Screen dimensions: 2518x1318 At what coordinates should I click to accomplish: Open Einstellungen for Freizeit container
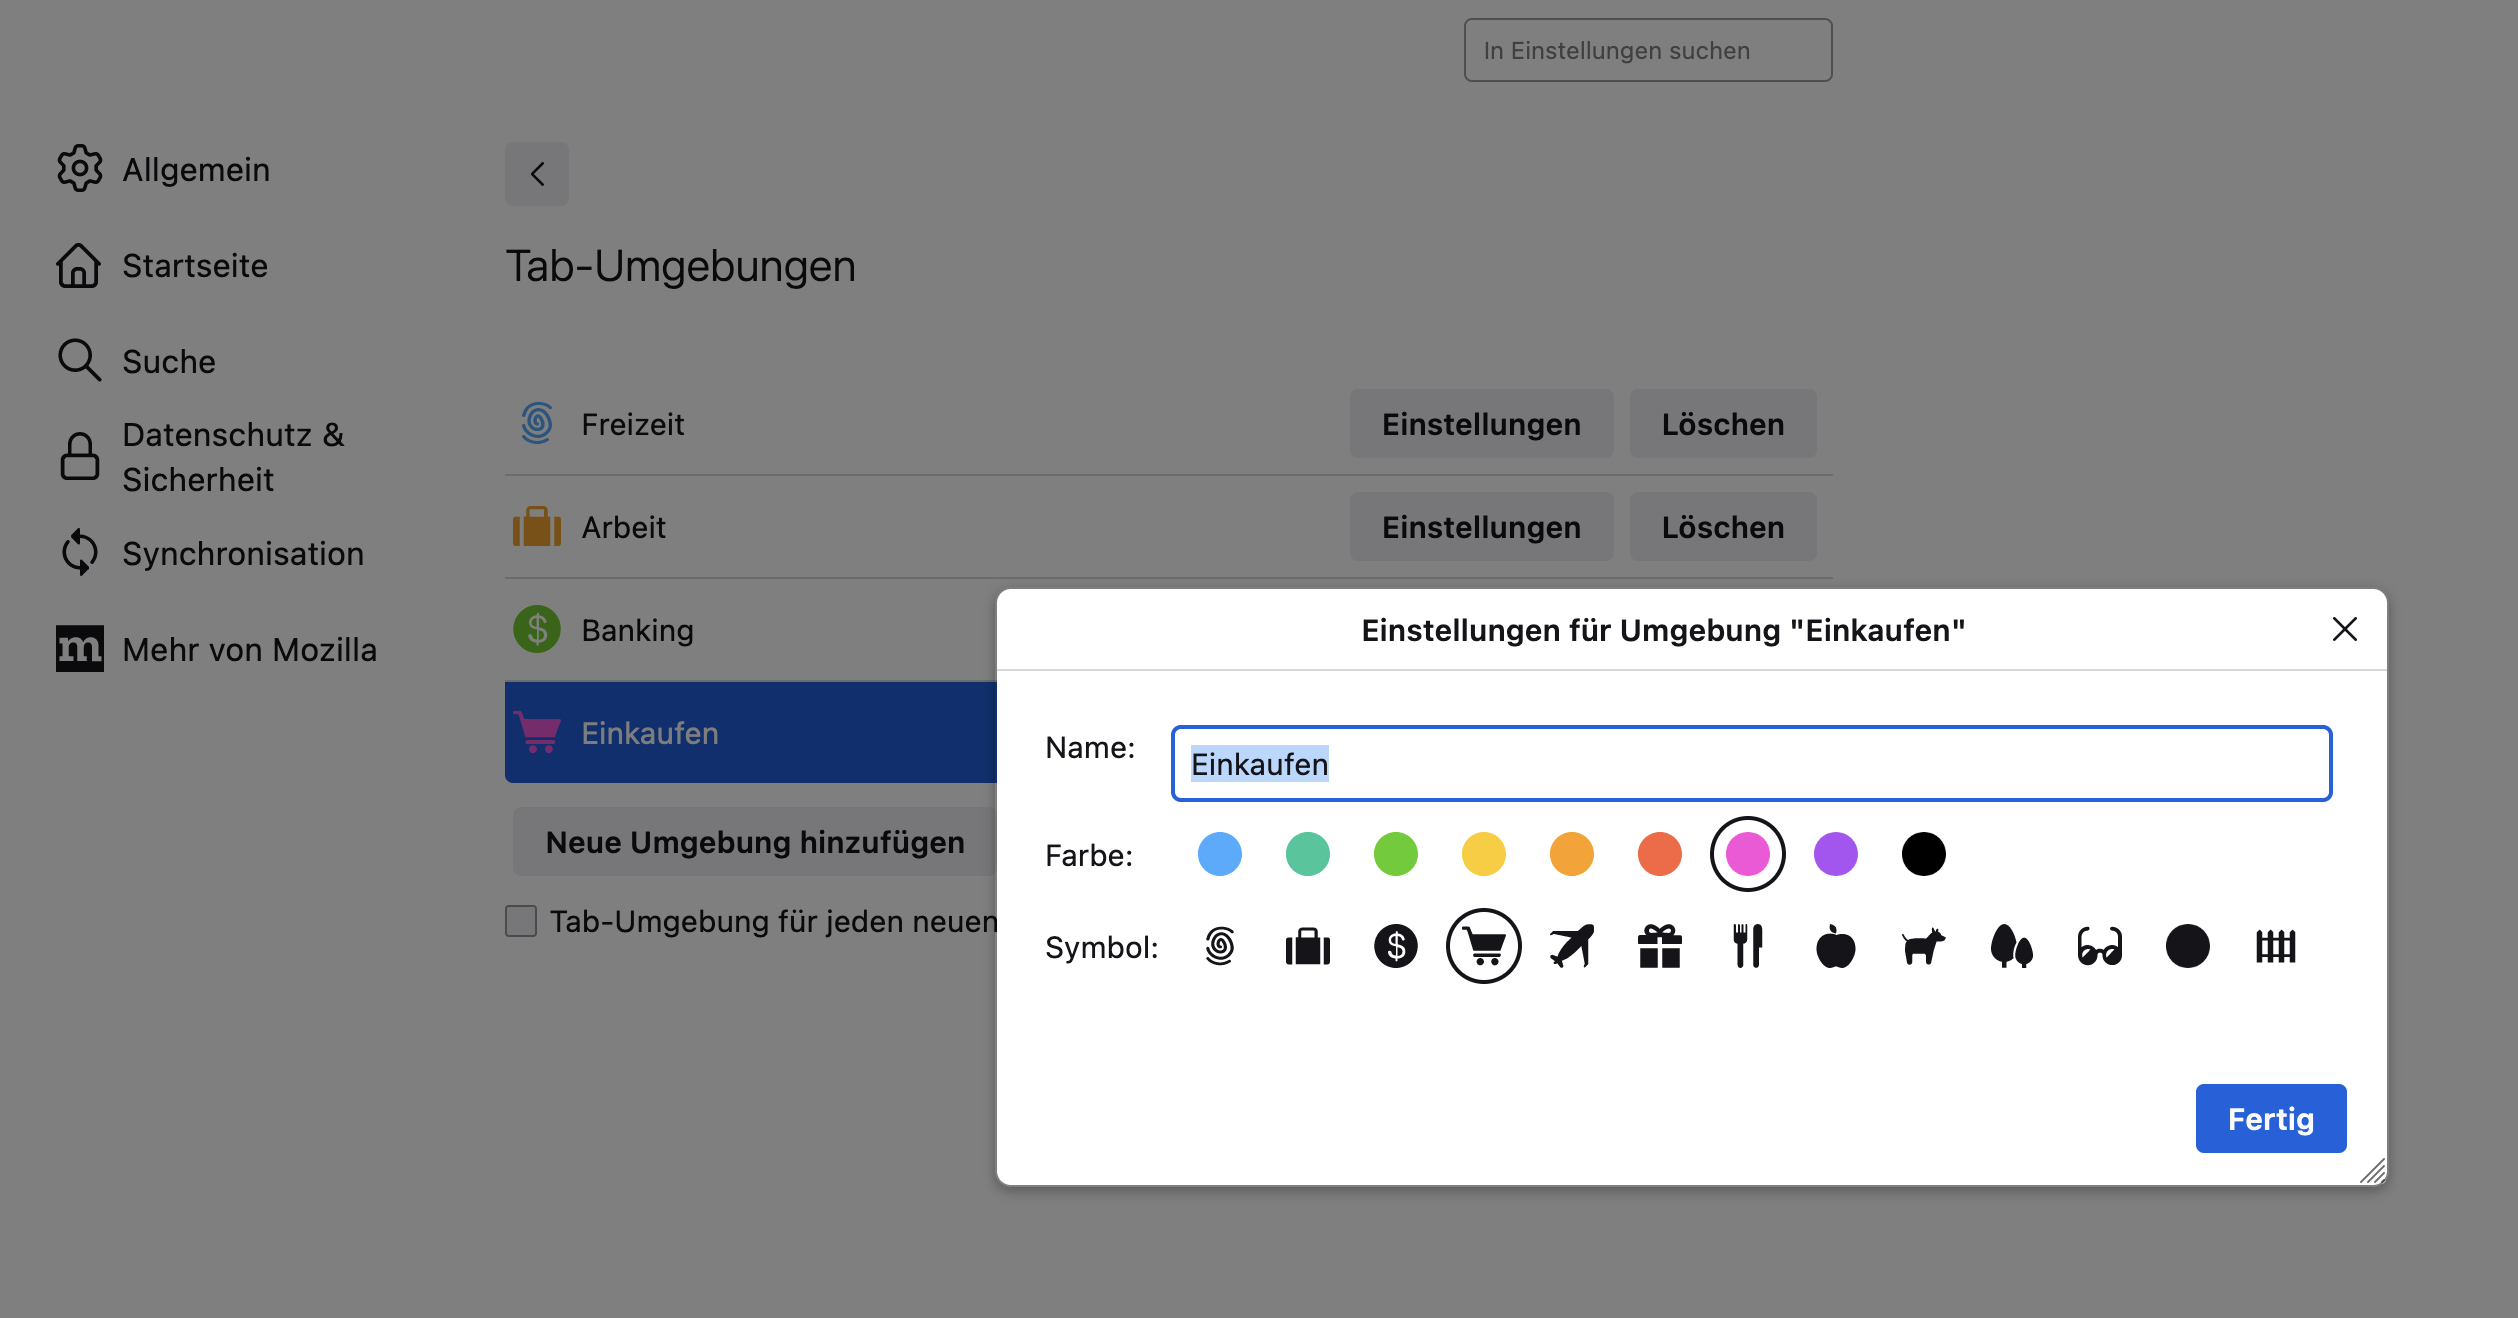1480,424
